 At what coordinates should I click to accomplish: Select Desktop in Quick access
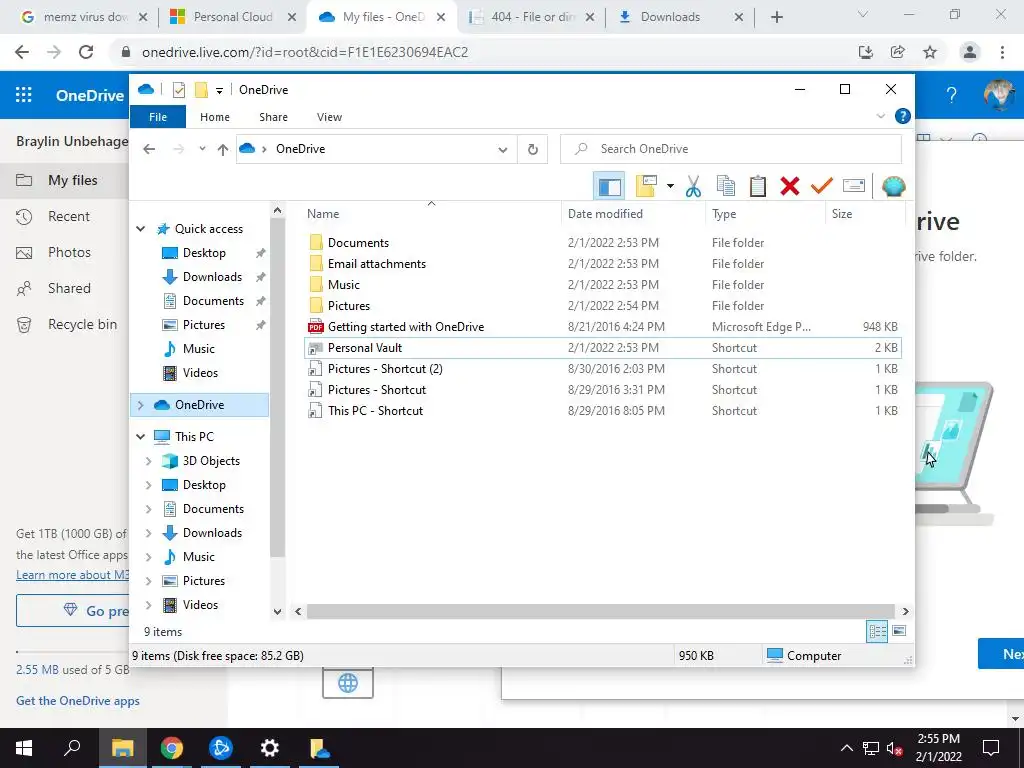click(x=204, y=253)
